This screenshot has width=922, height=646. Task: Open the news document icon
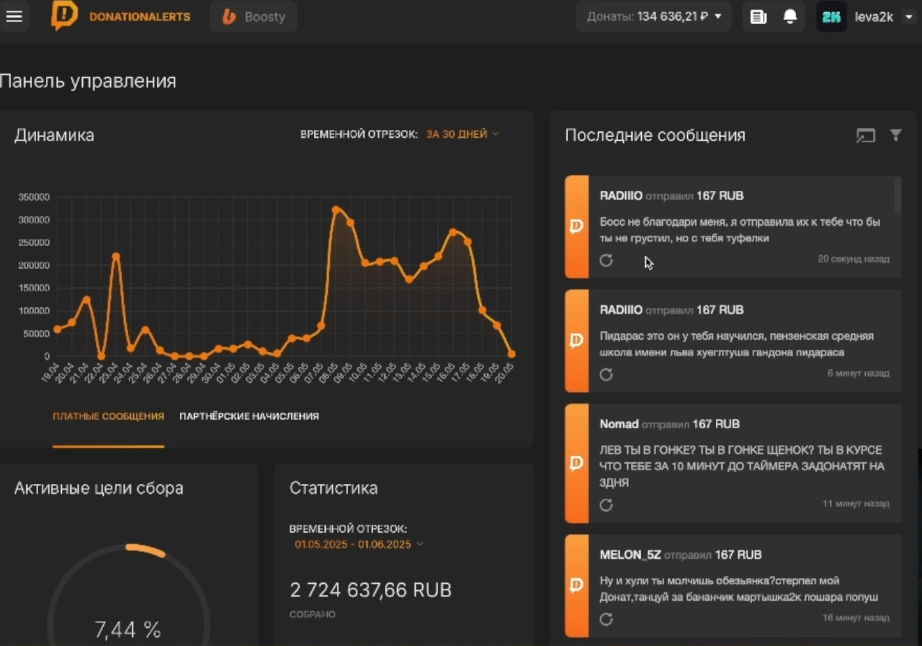coord(758,16)
